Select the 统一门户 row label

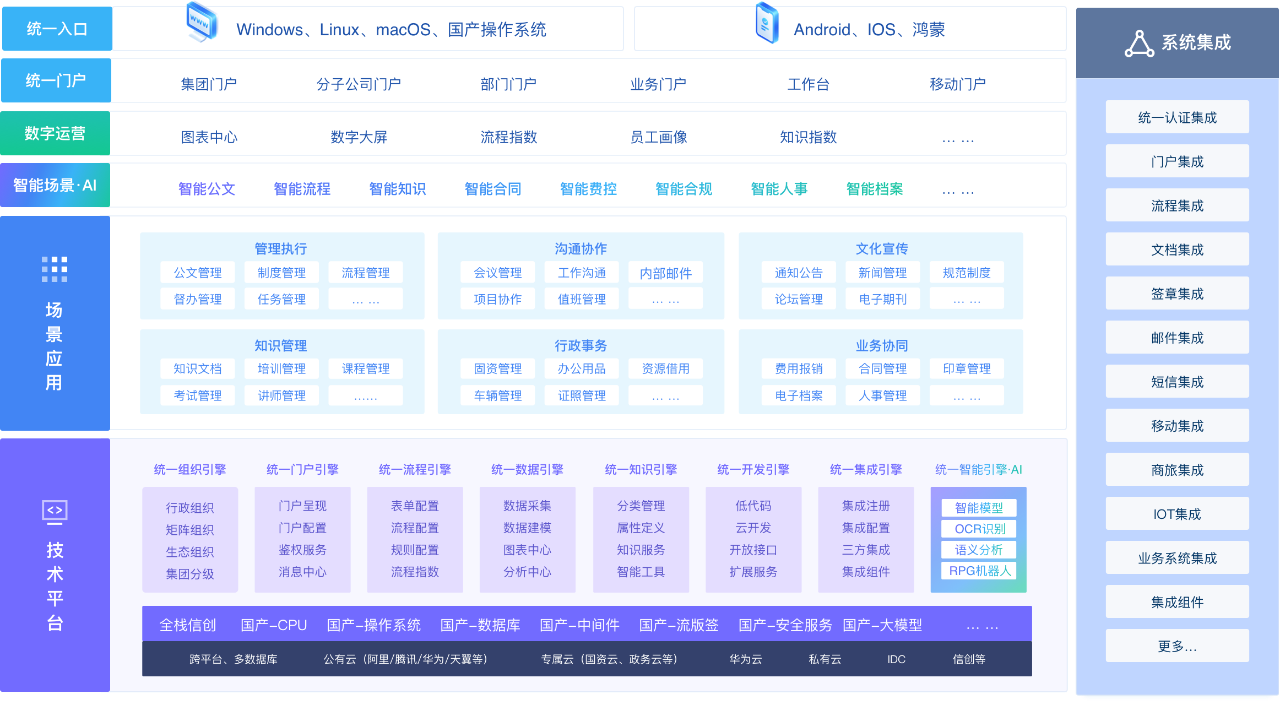pyautogui.click(x=56, y=81)
